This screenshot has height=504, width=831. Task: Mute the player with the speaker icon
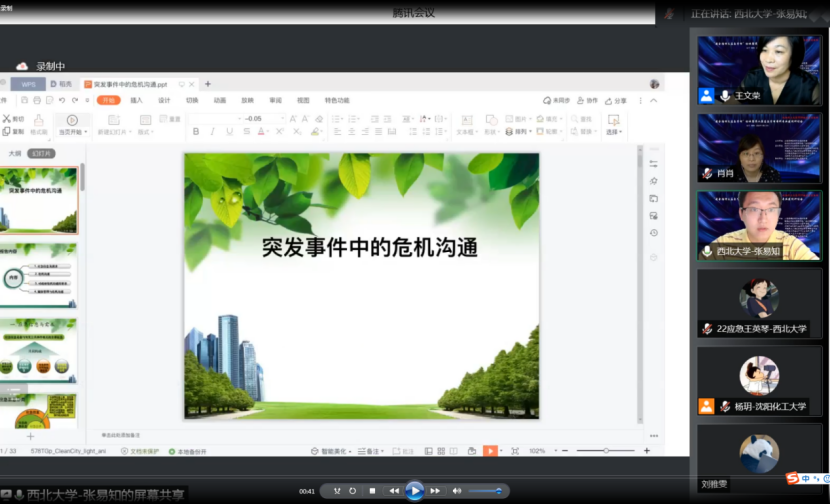pyautogui.click(x=457, y=491)
